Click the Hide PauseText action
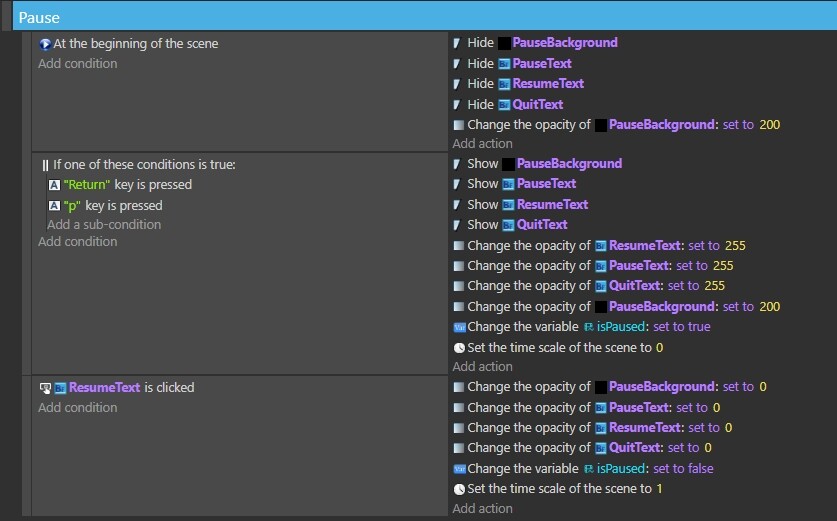 pyautogui.click(x=512, y=64)
